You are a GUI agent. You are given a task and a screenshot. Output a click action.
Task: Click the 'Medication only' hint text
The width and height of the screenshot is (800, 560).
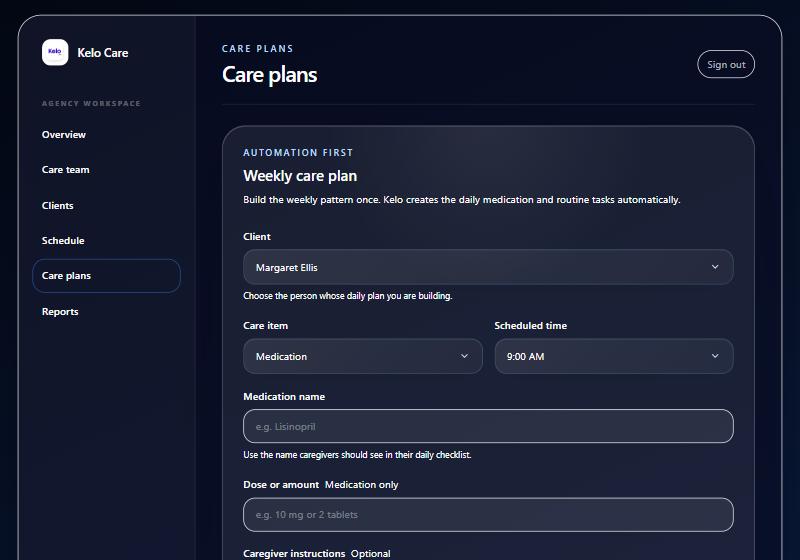coord(361,485)
